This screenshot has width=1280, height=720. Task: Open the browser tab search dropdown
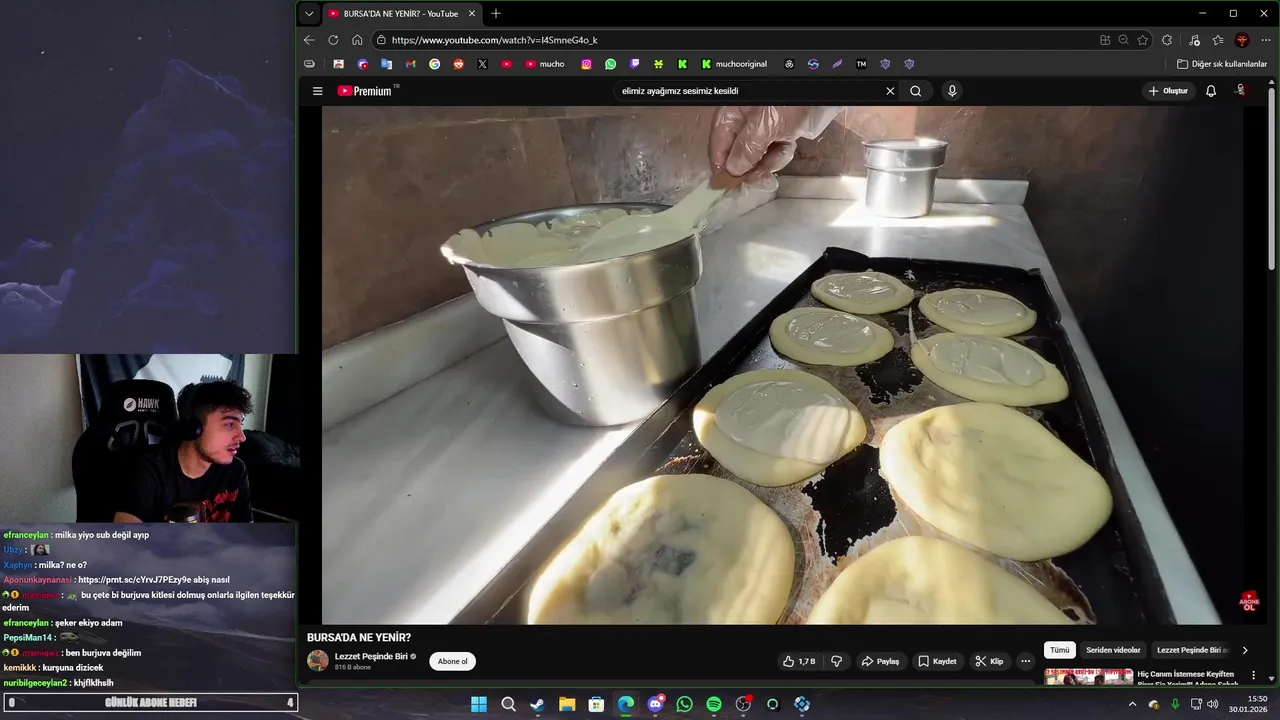(x=310, y=14)
